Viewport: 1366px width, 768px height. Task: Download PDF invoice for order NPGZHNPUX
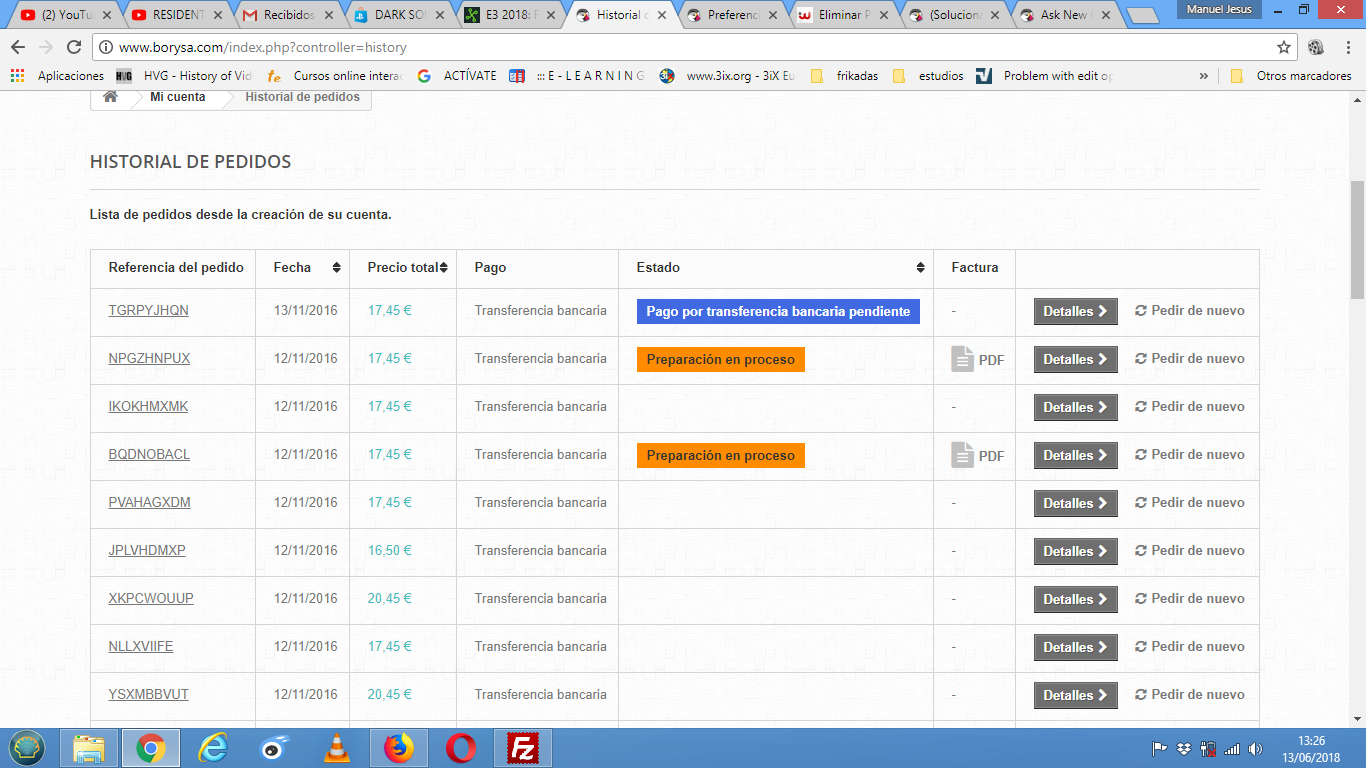978,359
